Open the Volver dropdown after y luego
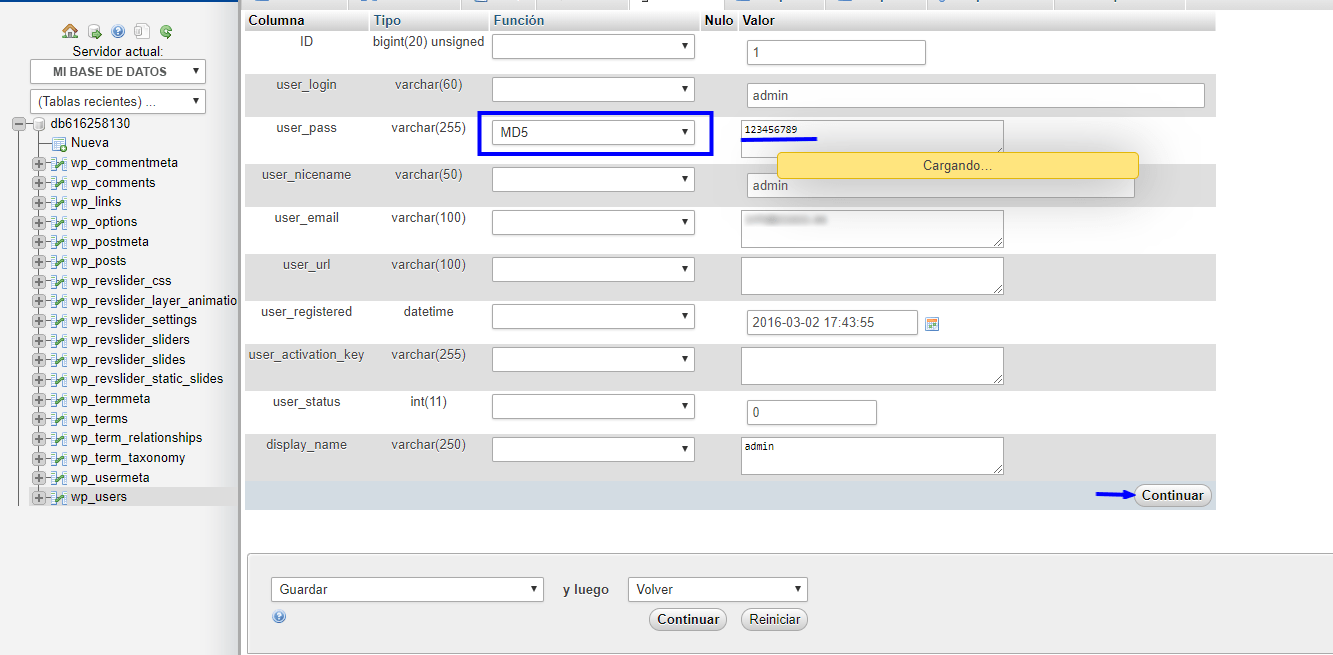 (x=717, y=589)
